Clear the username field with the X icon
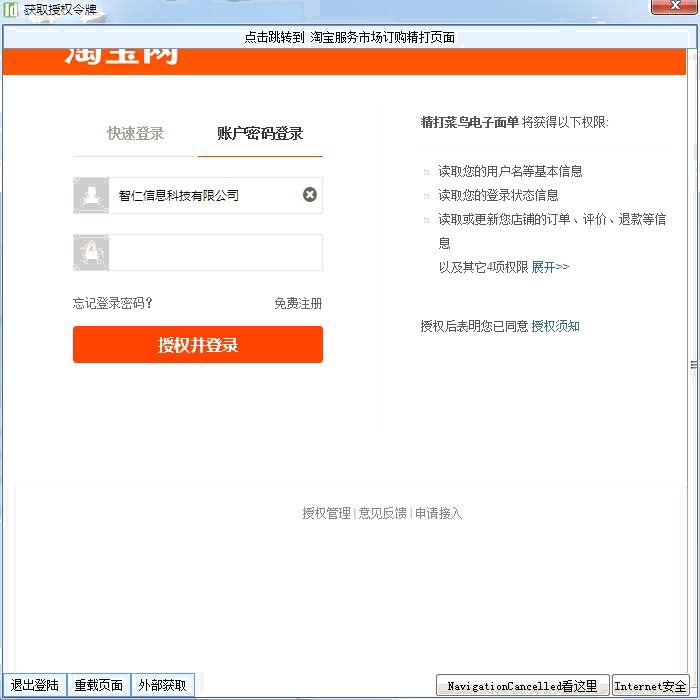Screen dimensions: 700x700 coord(310,195)
